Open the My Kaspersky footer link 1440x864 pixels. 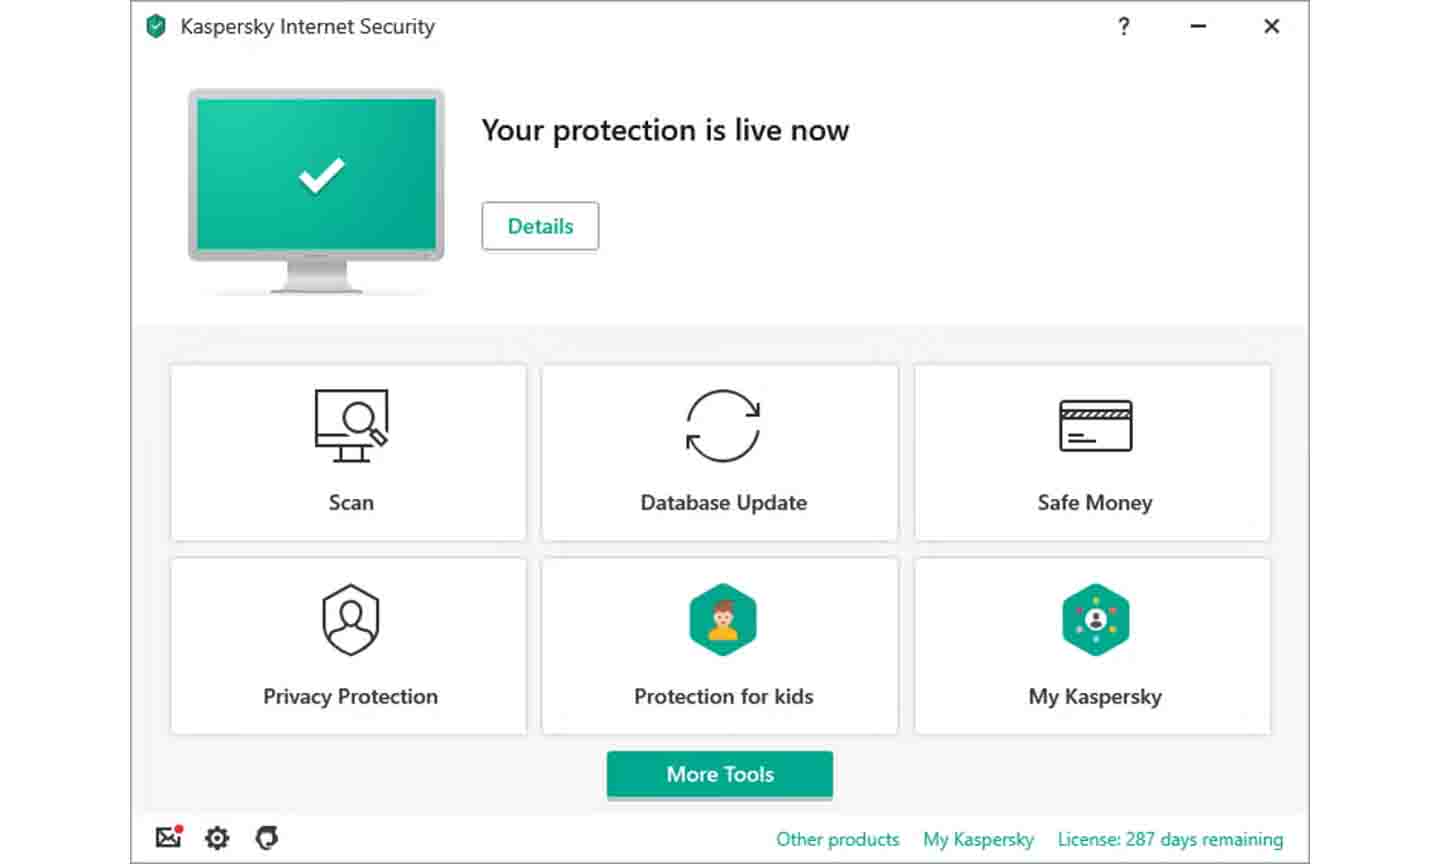978,839
